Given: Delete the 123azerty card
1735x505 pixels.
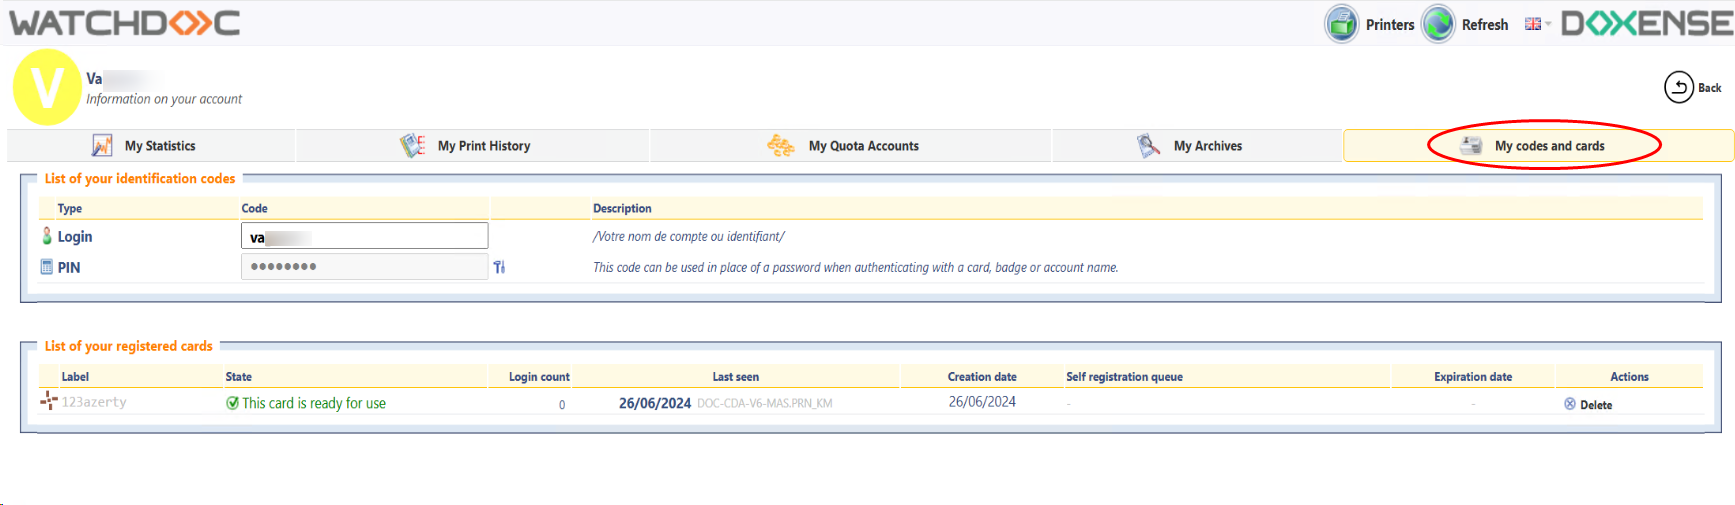Looking at the screenshot, I should pos(1588,405).
